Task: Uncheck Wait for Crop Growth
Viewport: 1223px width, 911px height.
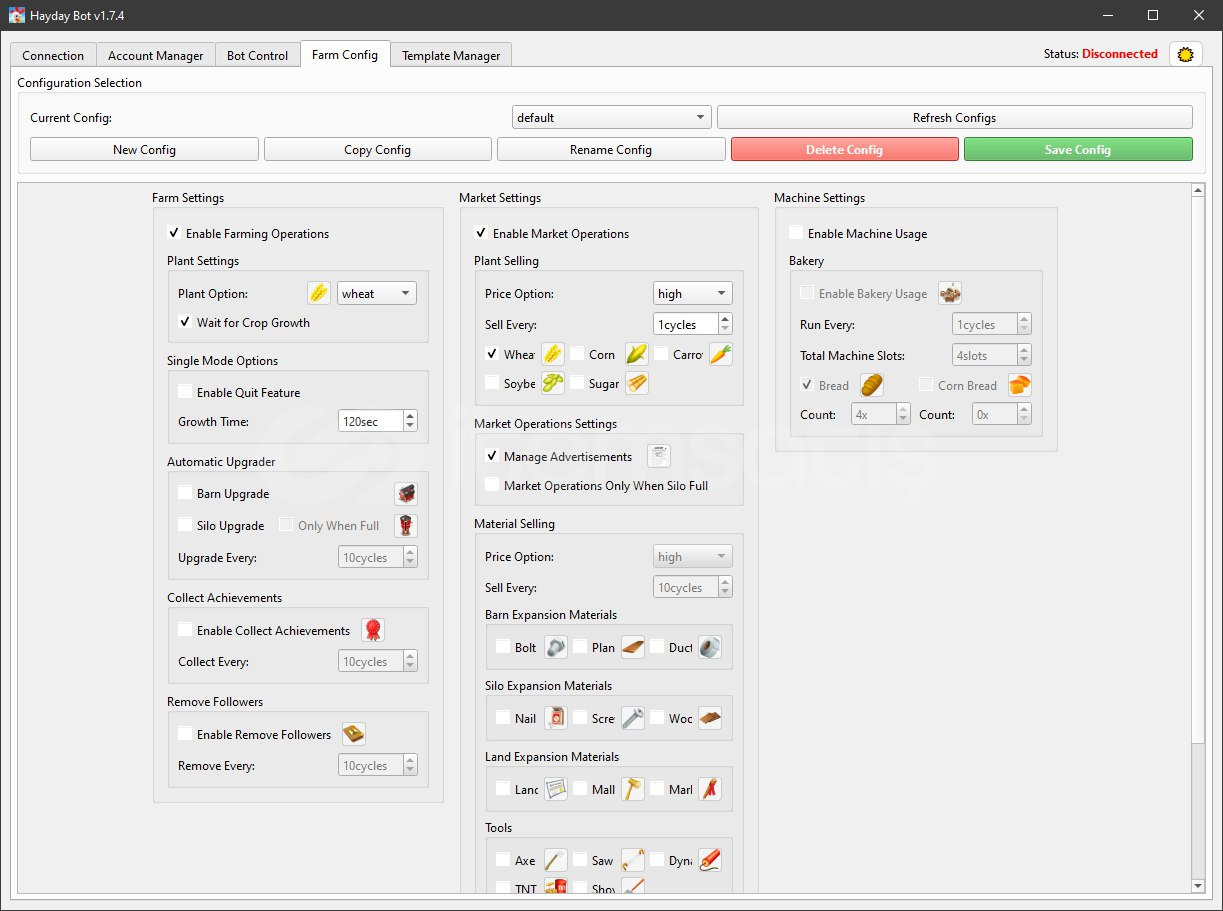Action: click(185, 323)
